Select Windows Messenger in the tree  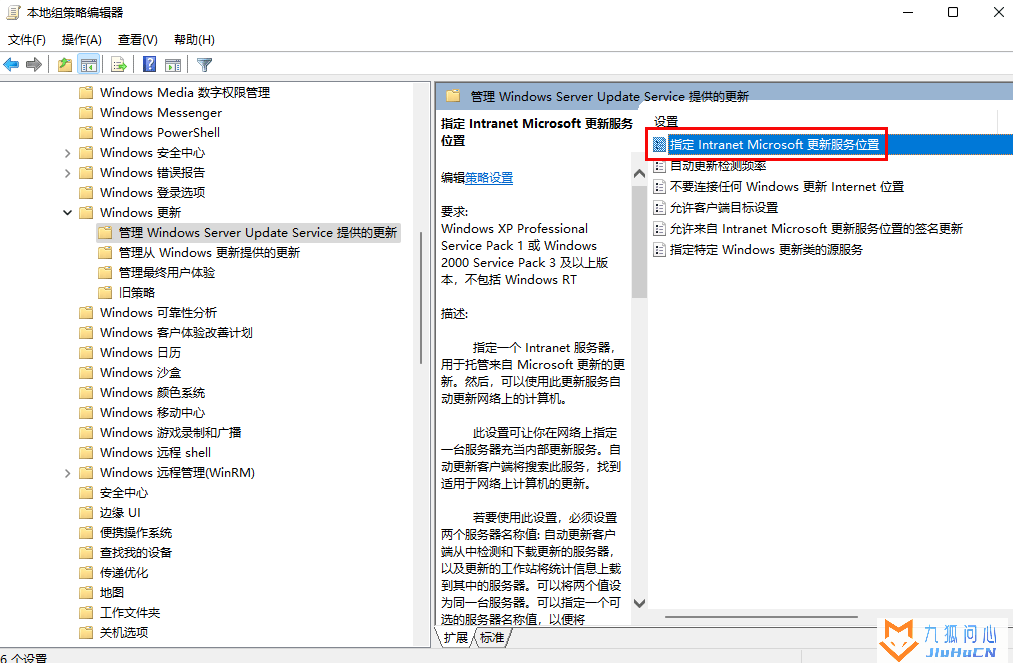pyautogui.click(x=161, y=112)
